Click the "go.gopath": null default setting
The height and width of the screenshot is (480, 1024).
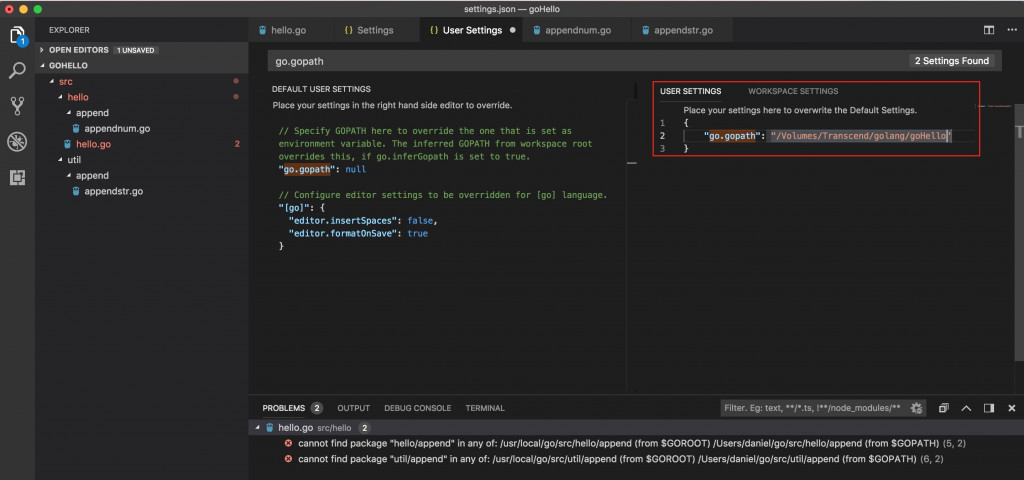coord(323,169)
